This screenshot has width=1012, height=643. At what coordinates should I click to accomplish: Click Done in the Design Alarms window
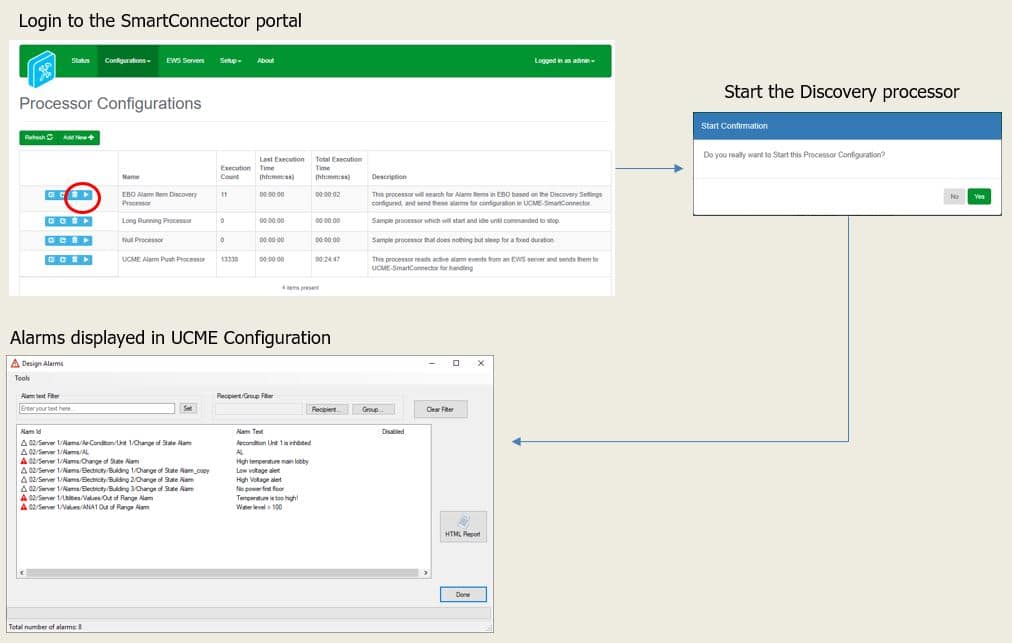(463, 595)
